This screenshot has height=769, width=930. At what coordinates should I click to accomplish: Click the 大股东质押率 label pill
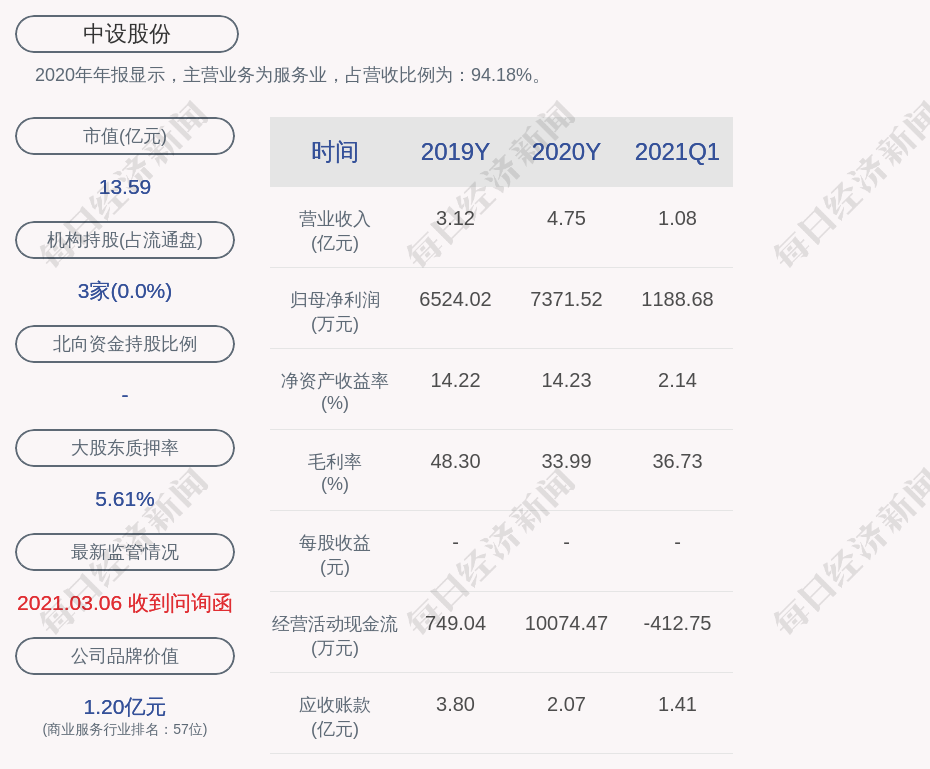pyautogui.click(x=125, y=448)
